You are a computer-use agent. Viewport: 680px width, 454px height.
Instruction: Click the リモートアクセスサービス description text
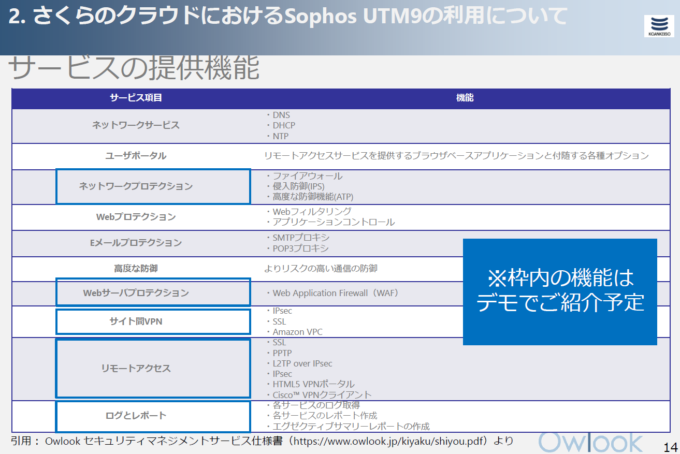tap(456, 156)
